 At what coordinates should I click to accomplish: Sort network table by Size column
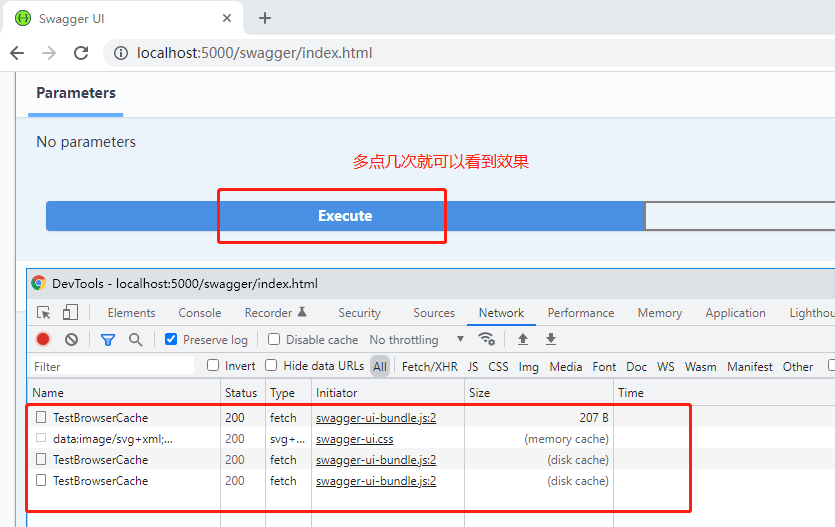[x=539, y=393]
